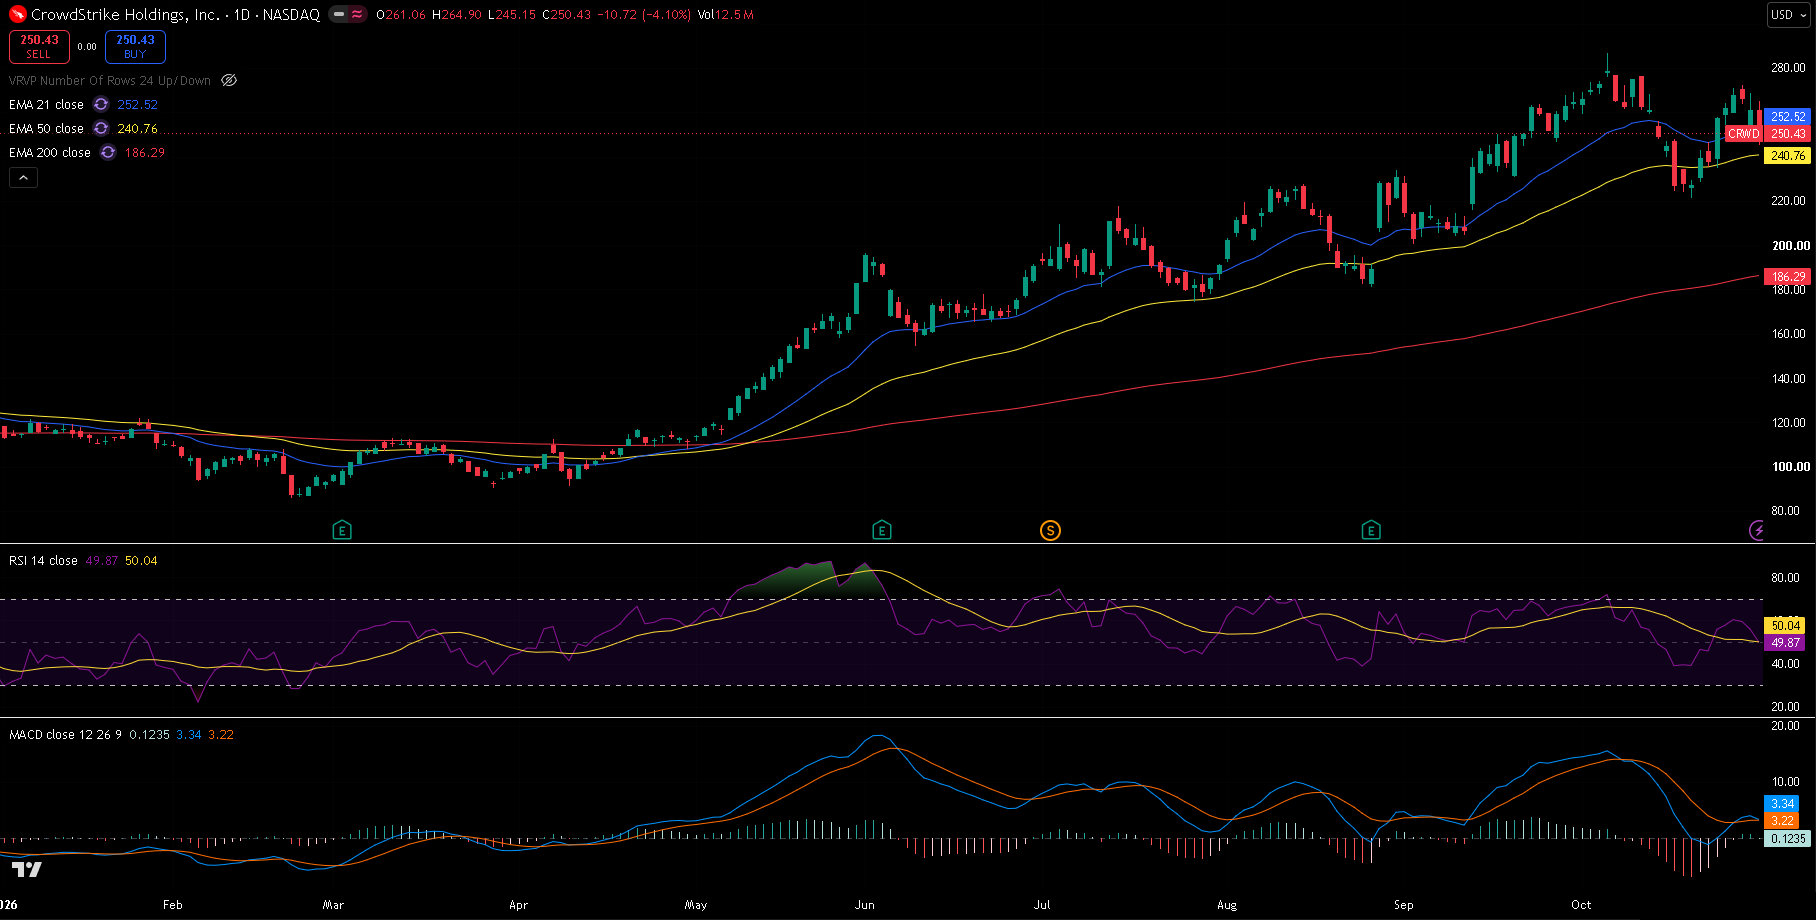Click the loading icon beside EMA 21
The width and height of the screenshot is (1816, 920).
click(x=101, y=104)
